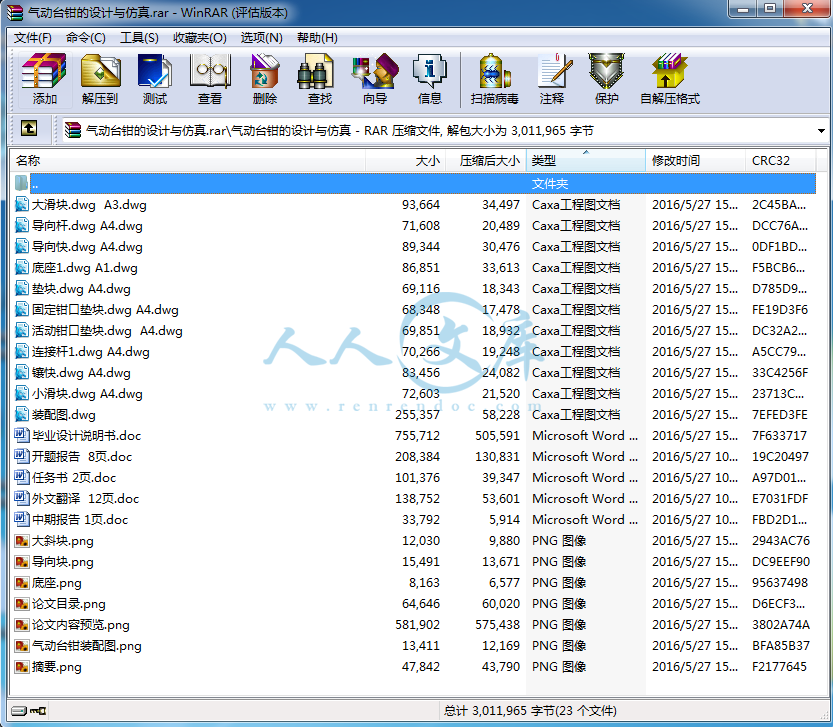Select file 底座.png
The image size is (833, 727).
coord(56,583)
